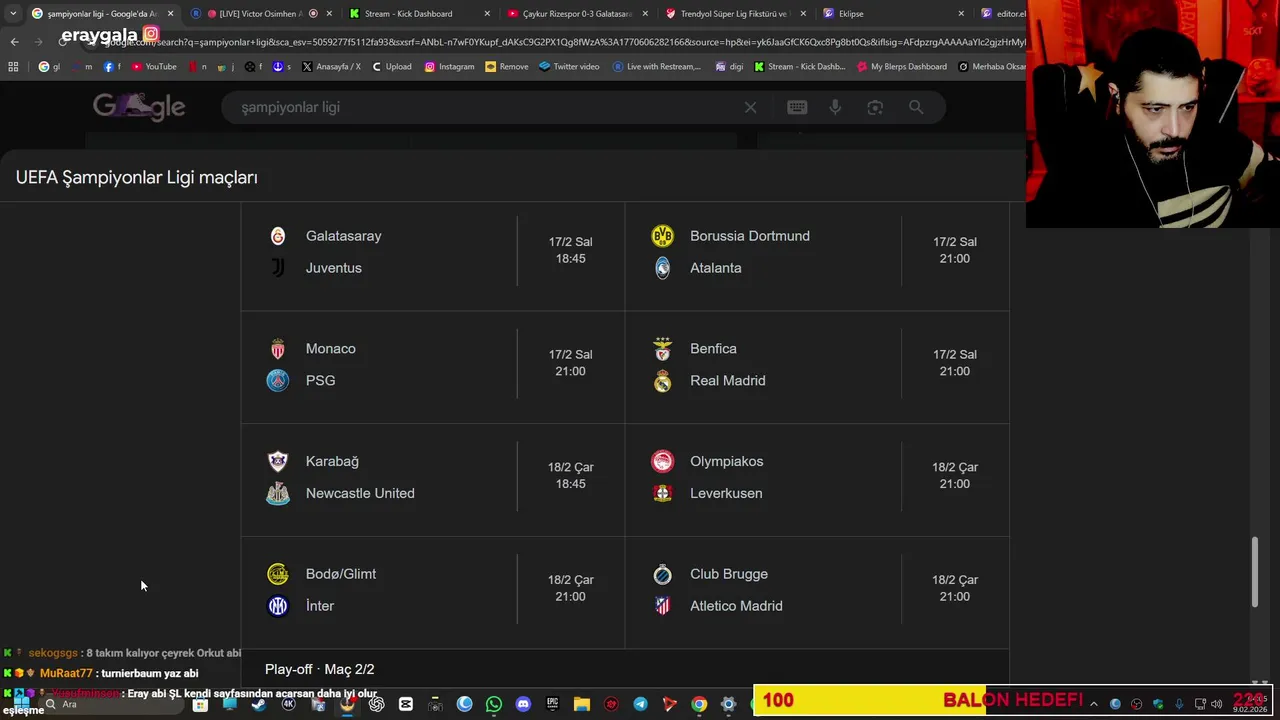
Task: Switch to the Çaykur Rizespor 0-3 Galatasaray tab
Action: (576, 14)
